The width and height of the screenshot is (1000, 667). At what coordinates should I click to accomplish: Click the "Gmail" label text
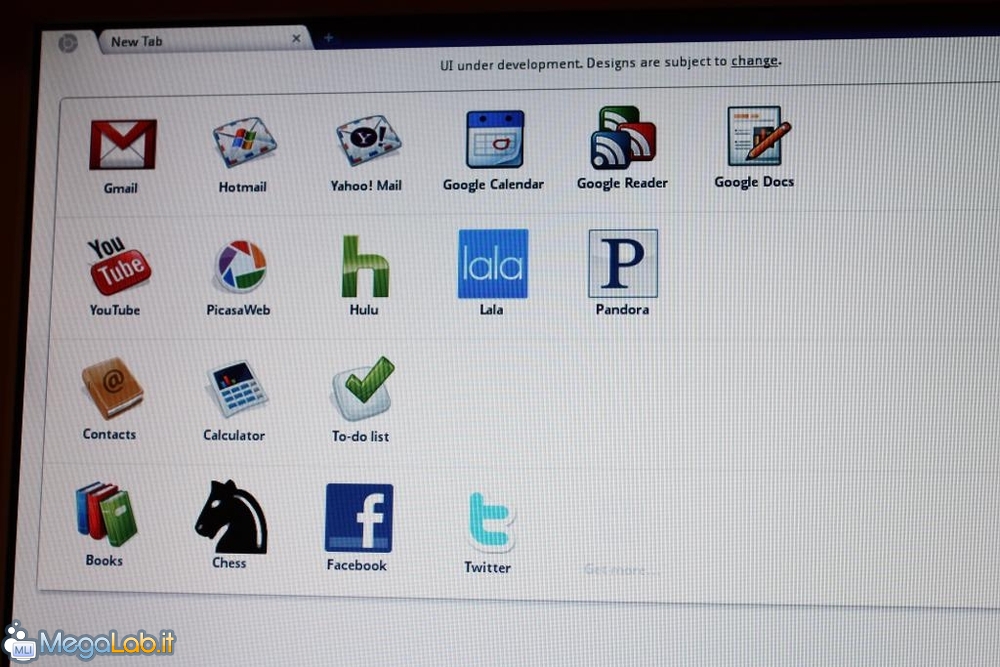(121, 188)
